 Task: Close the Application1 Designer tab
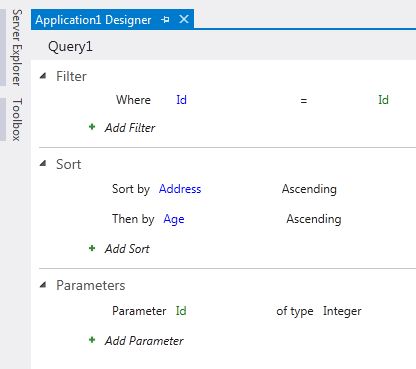click(184, 19)
